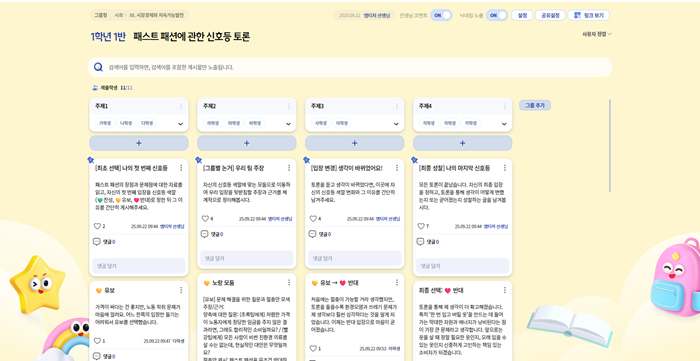Click 댓글 달기 field on [최종 성찰] post
This screenshot has width=700, height=361.
[462, 266]
